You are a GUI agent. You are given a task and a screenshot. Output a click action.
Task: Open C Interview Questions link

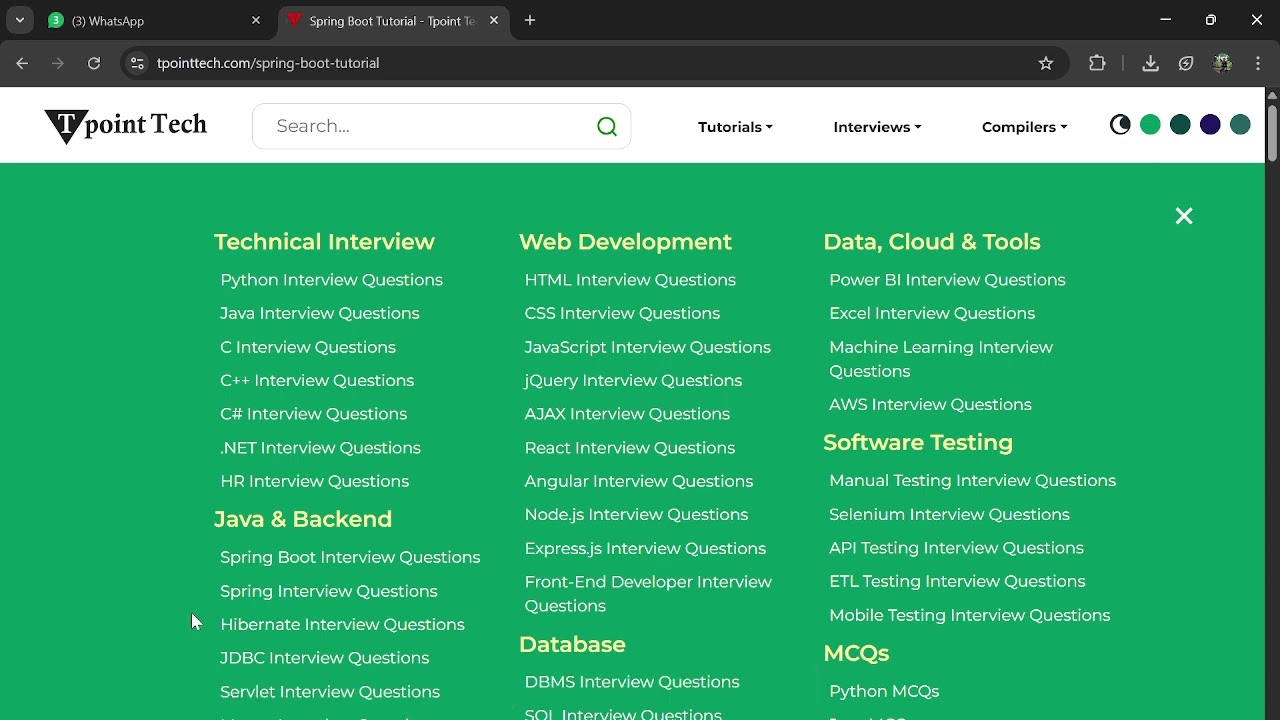[x=308, y=347]
